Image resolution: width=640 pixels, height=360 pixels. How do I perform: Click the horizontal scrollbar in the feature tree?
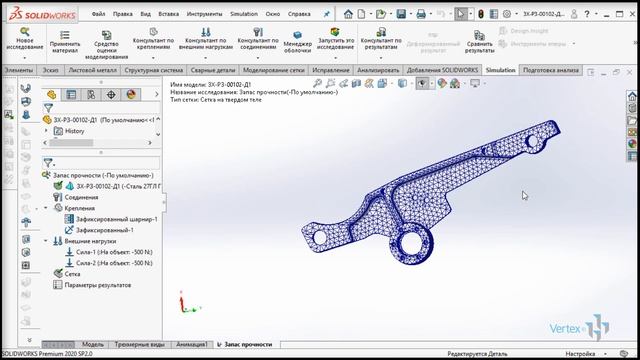pyautogui.click(x=71, y=143)
